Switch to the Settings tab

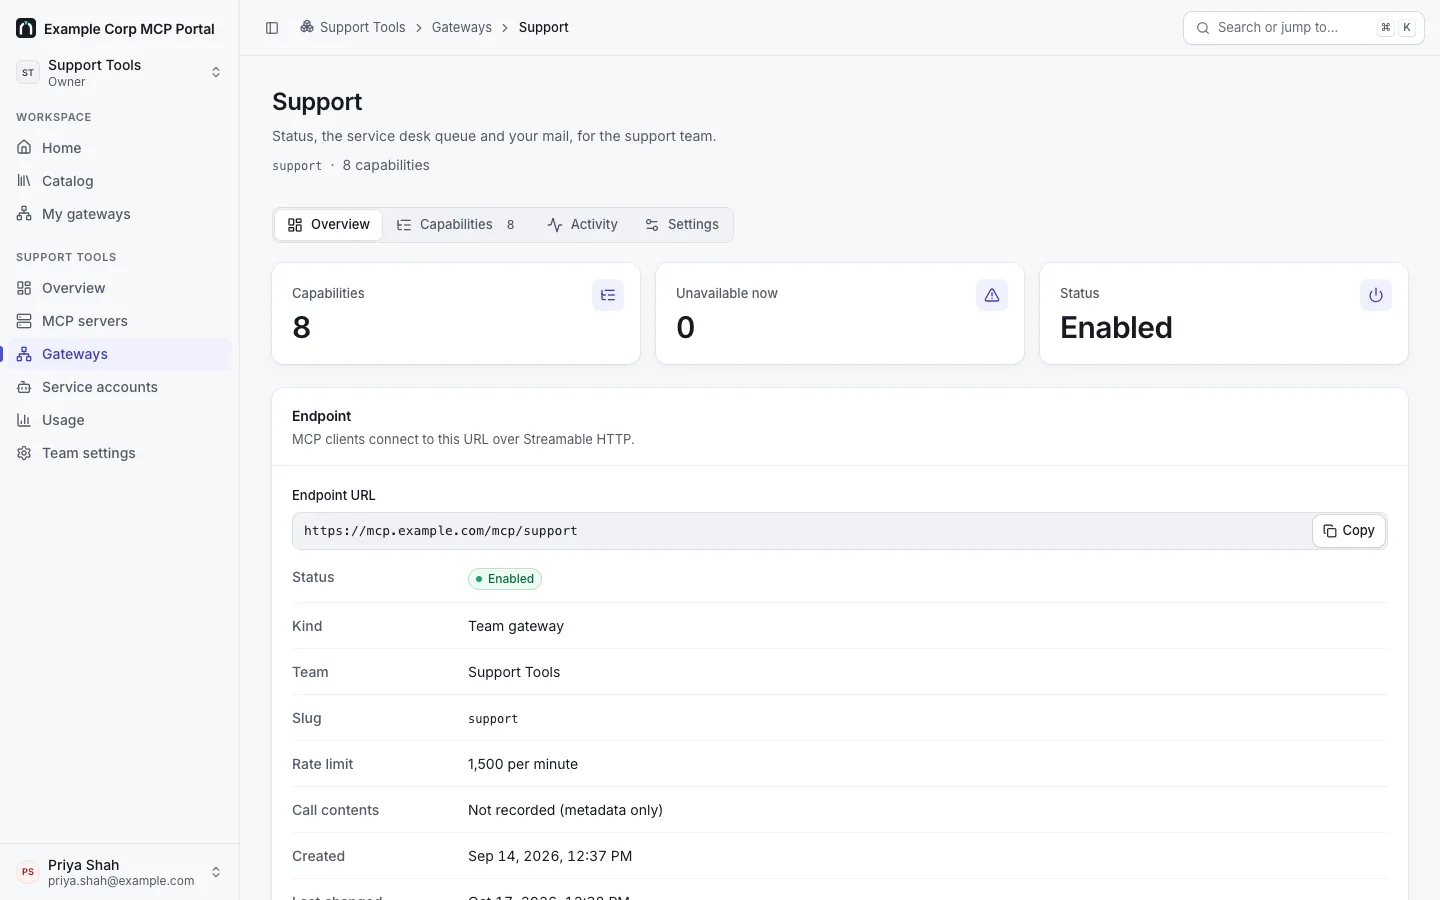(682, 225)
